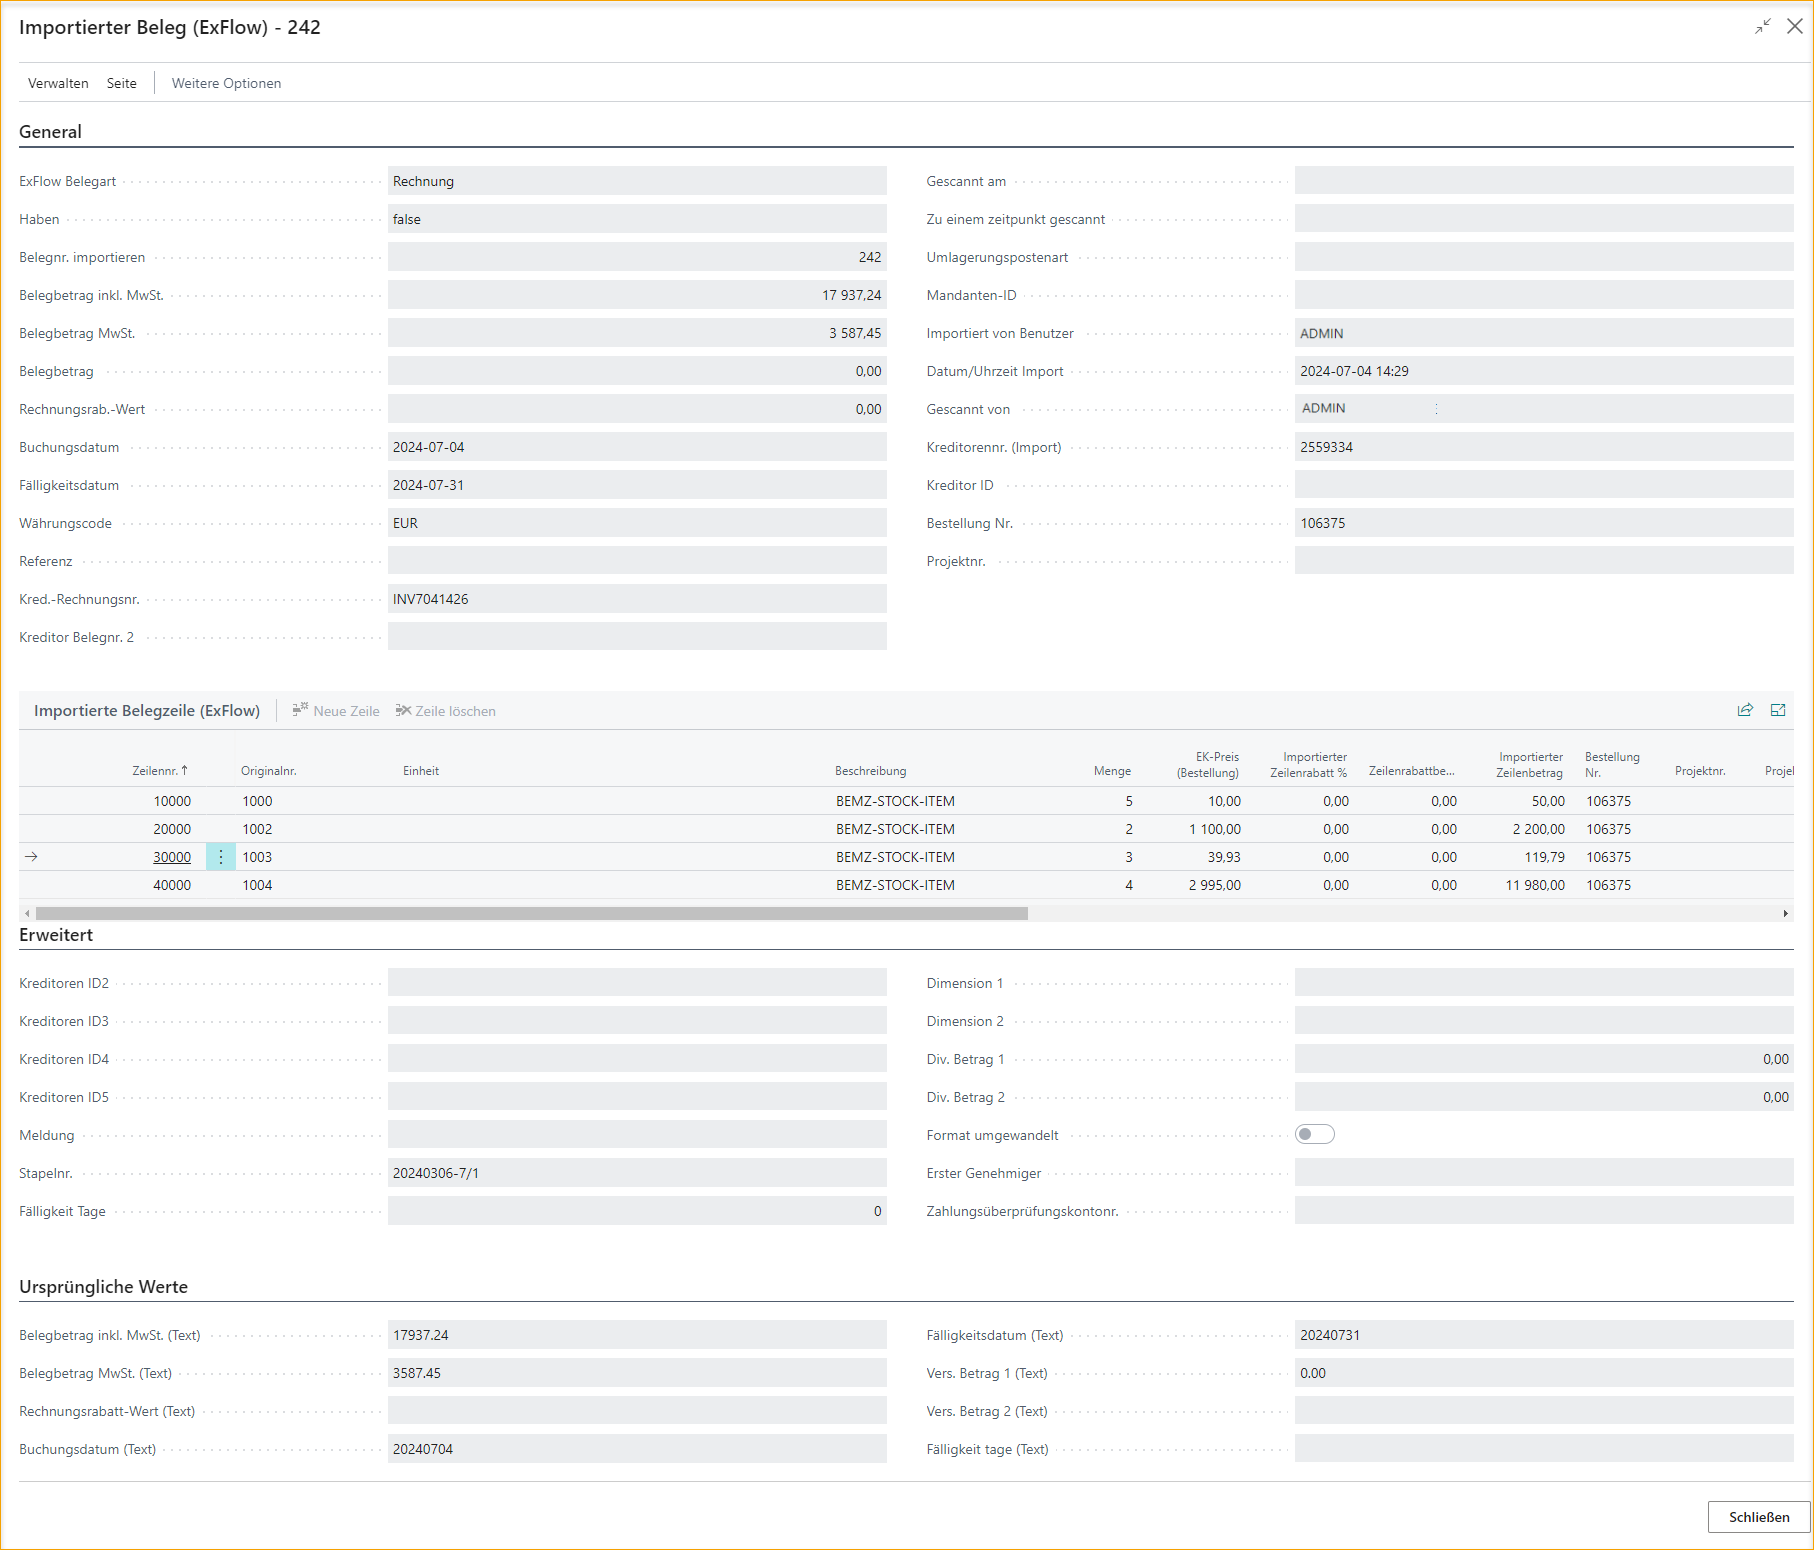
Task: Collapse the Erweitert section
Action: click(55, 935)
